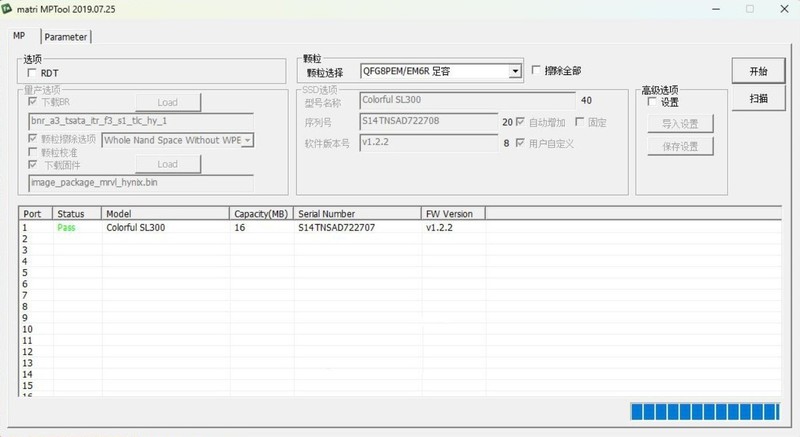Click the 保存设置 button
This screenshot has height=437, width=800.
pyautogui.click(x=680, y=146)
